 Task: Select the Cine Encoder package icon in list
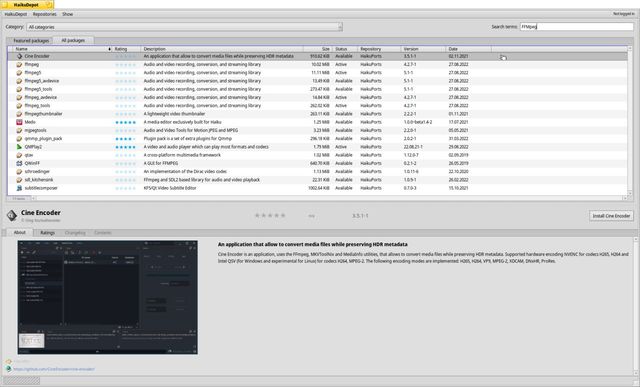[19, 56]
